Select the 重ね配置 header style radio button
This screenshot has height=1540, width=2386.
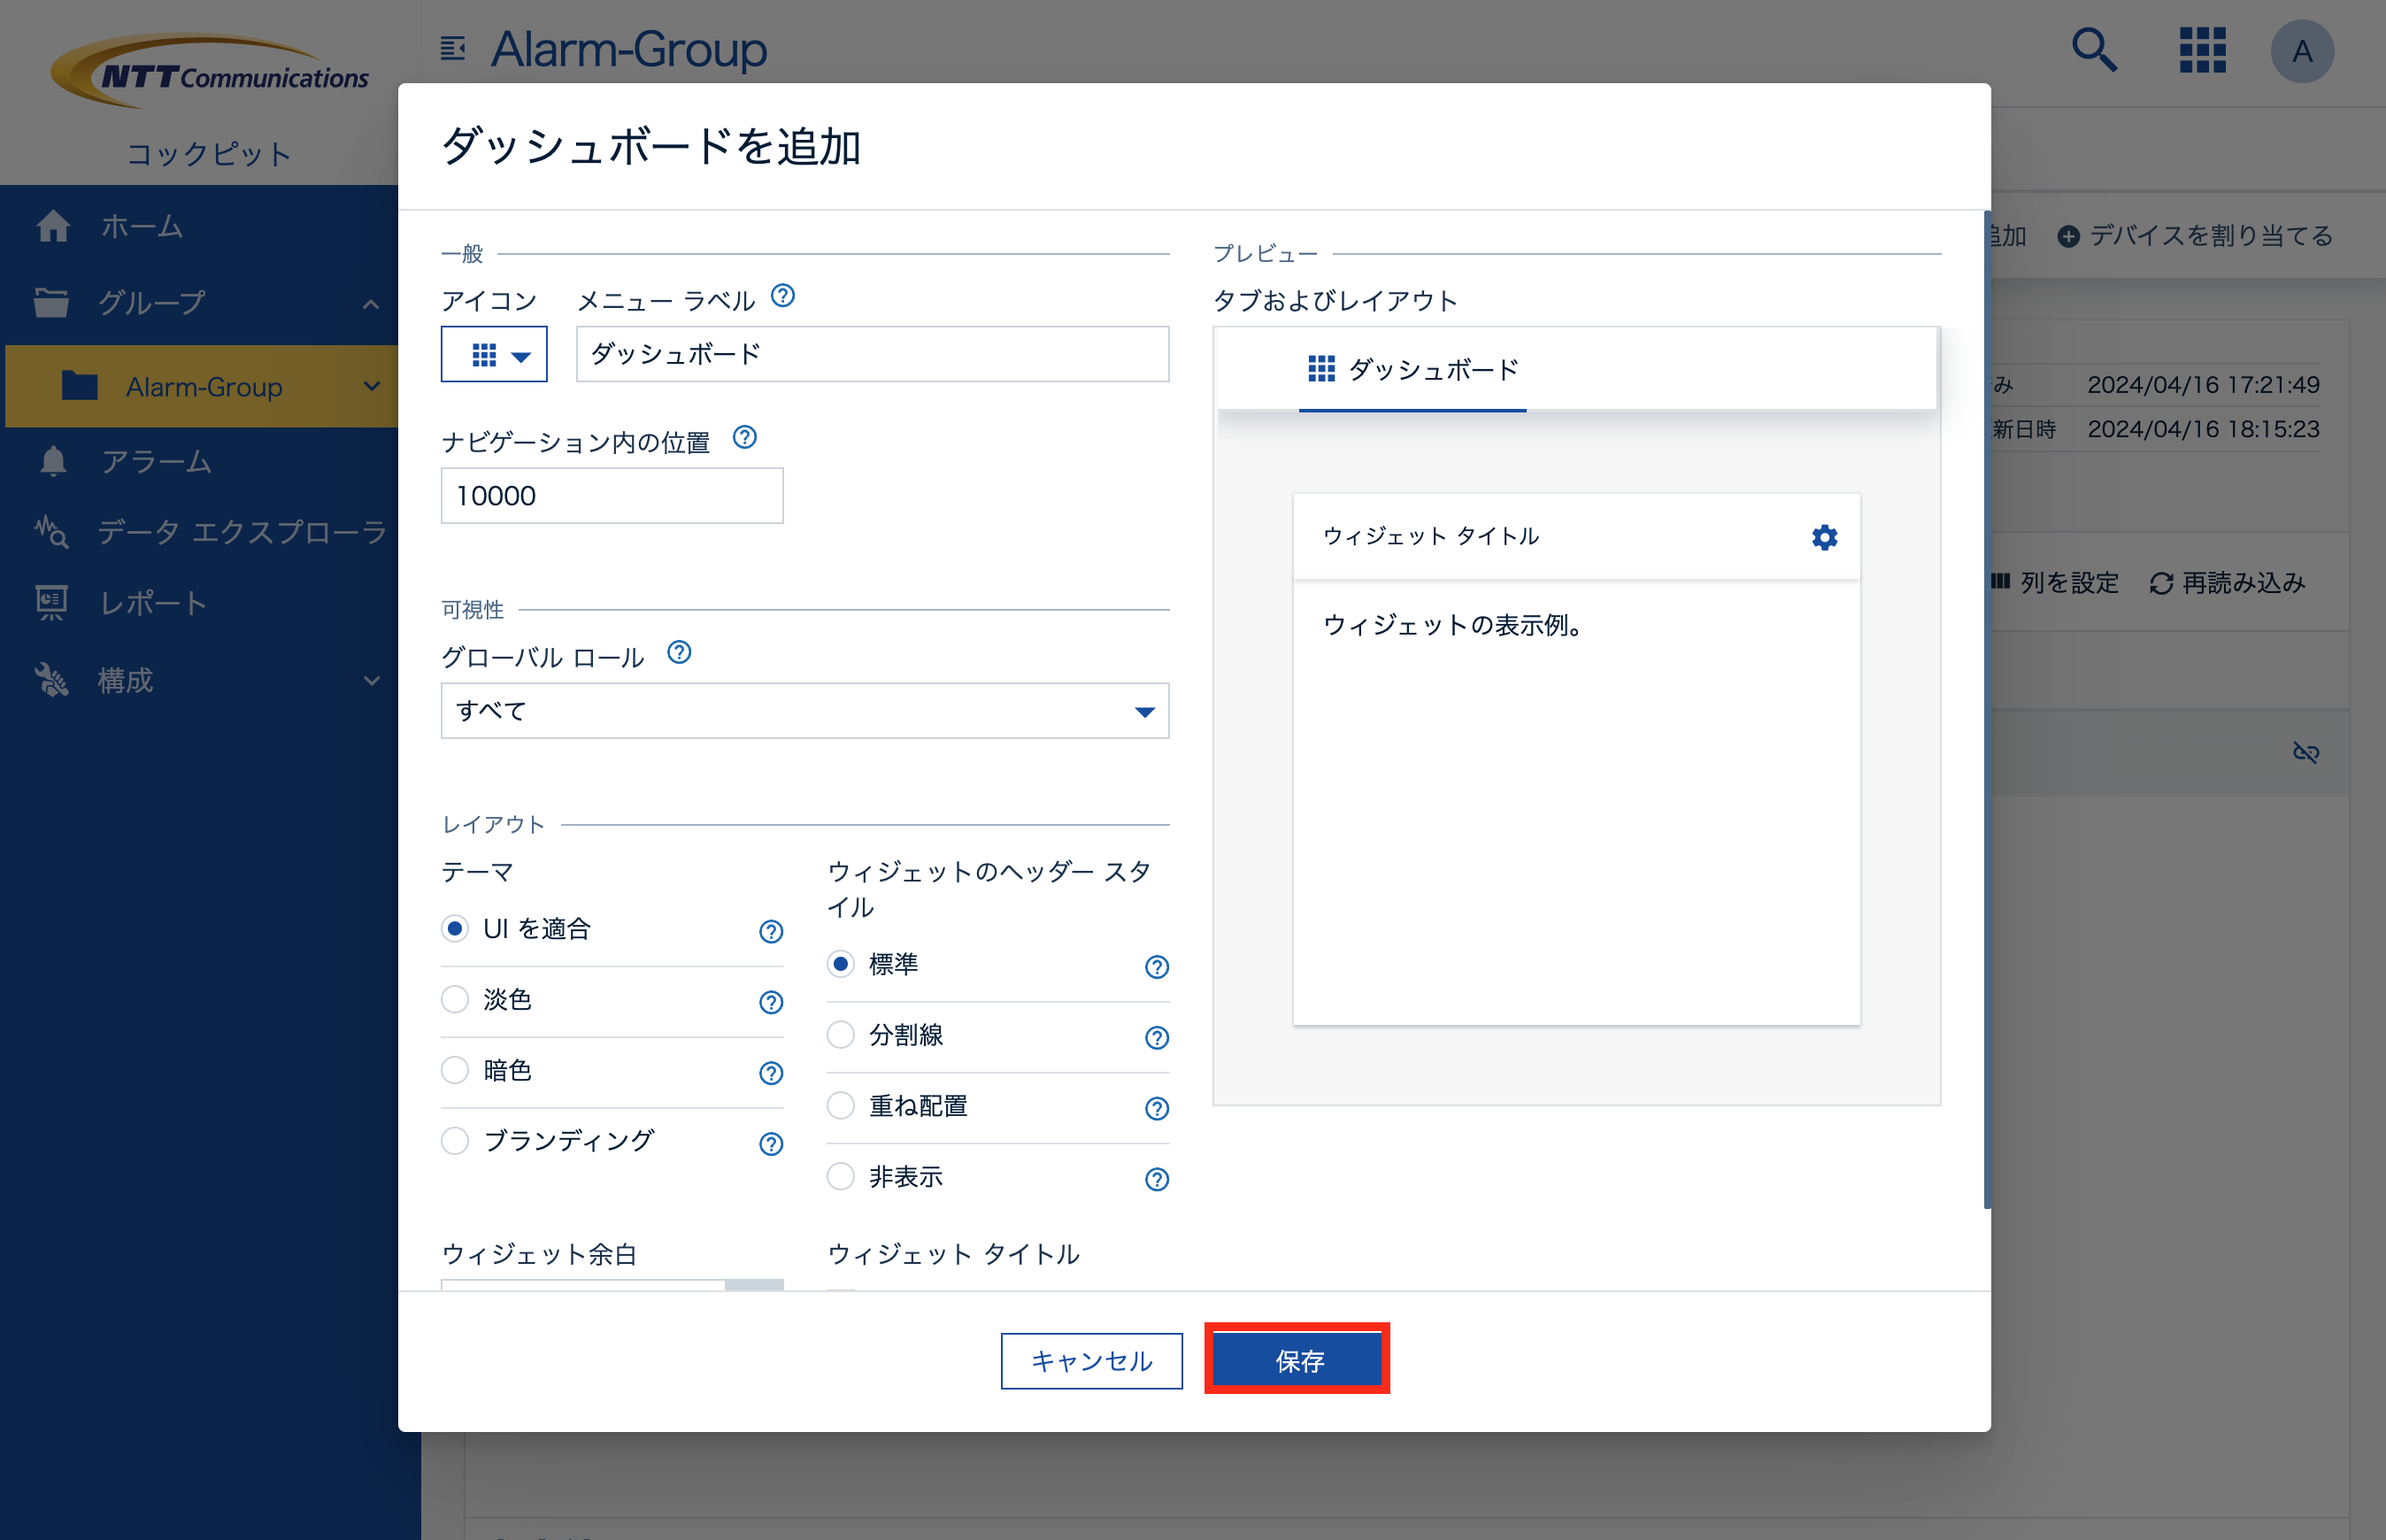tap(841, 1106)
